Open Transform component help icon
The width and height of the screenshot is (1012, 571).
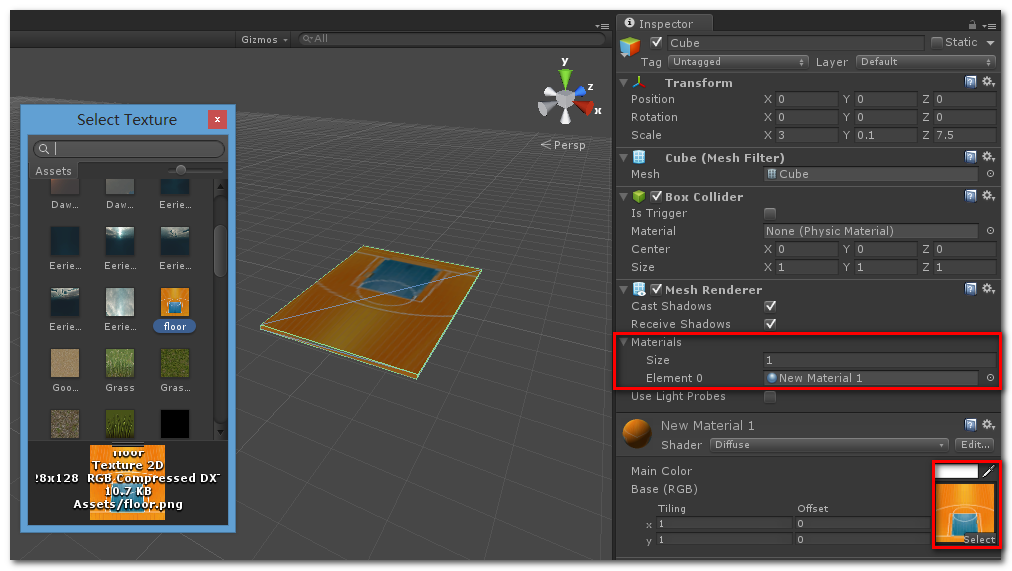tap(970, 82)
